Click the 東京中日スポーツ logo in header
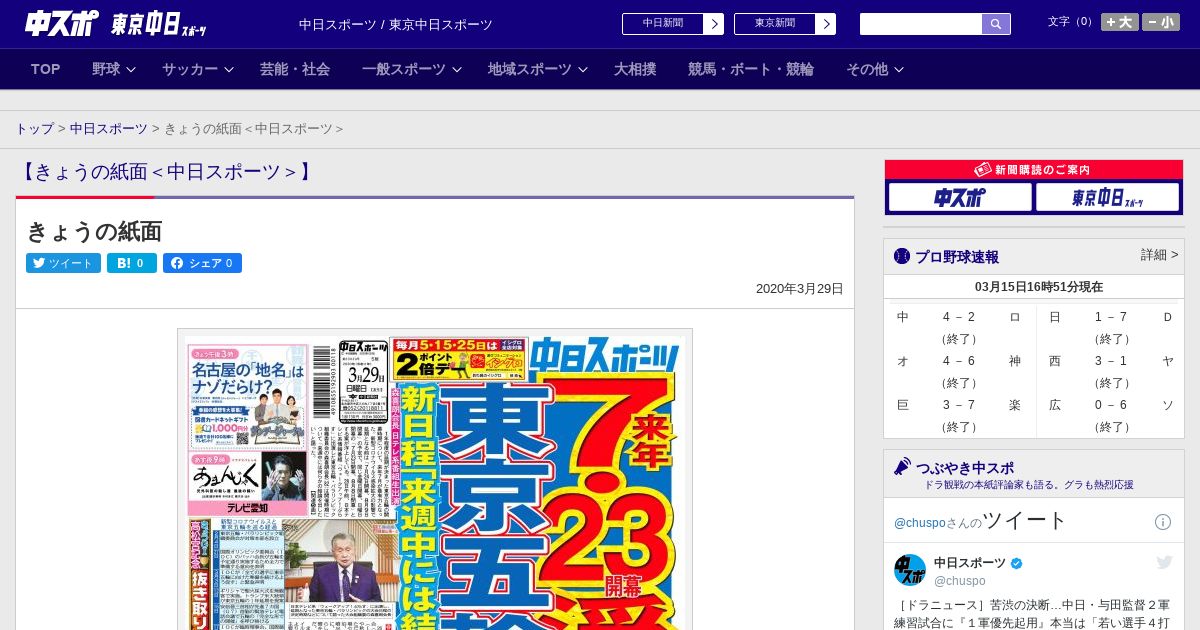The height and width of the screenshot is (630, 1200). (x=159, y=24)
